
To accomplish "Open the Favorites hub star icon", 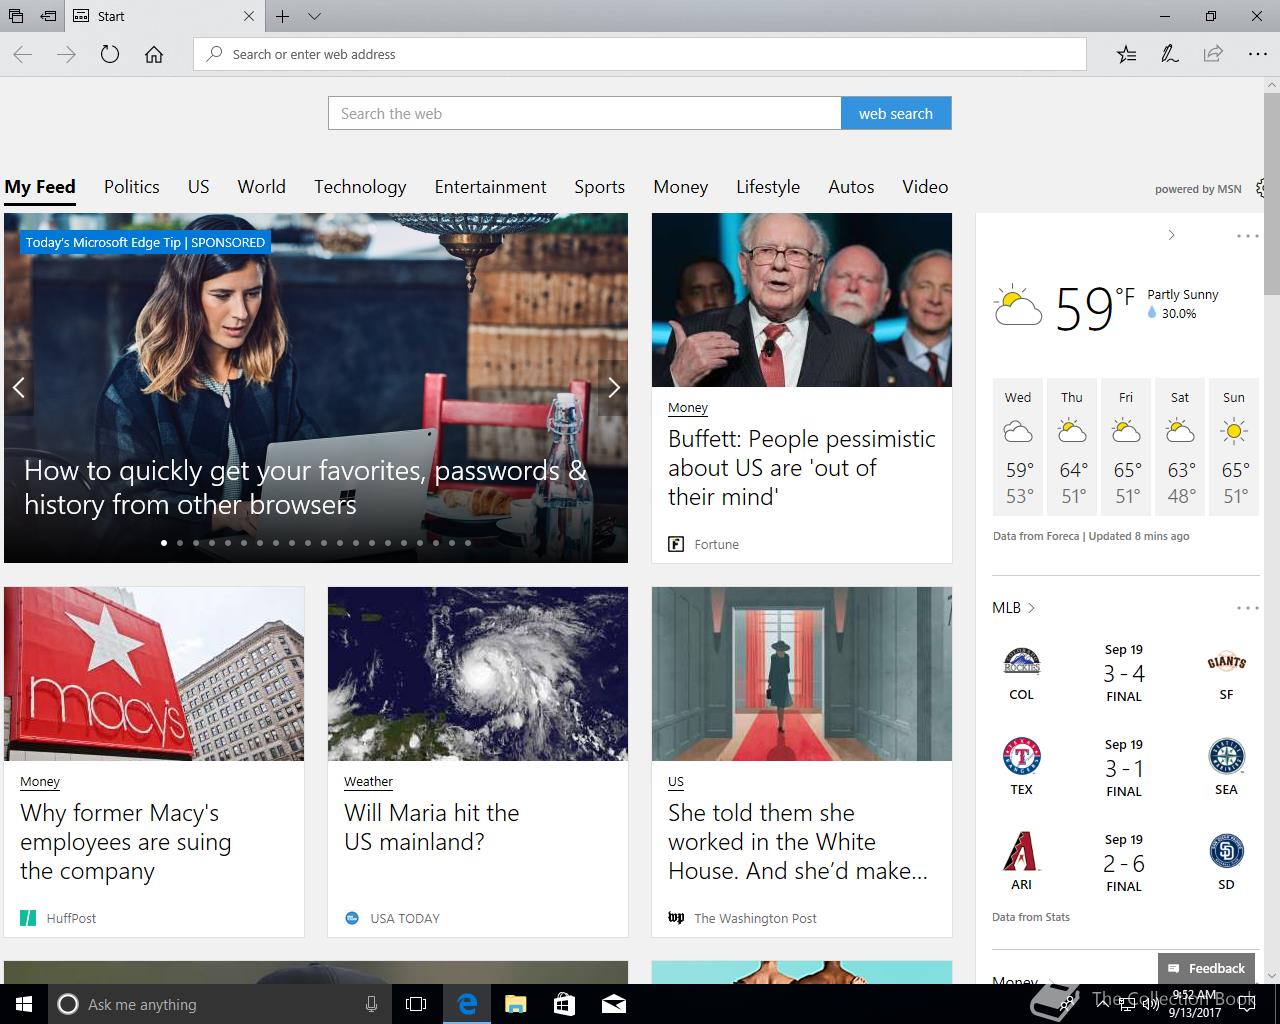I will (1126, 54).
